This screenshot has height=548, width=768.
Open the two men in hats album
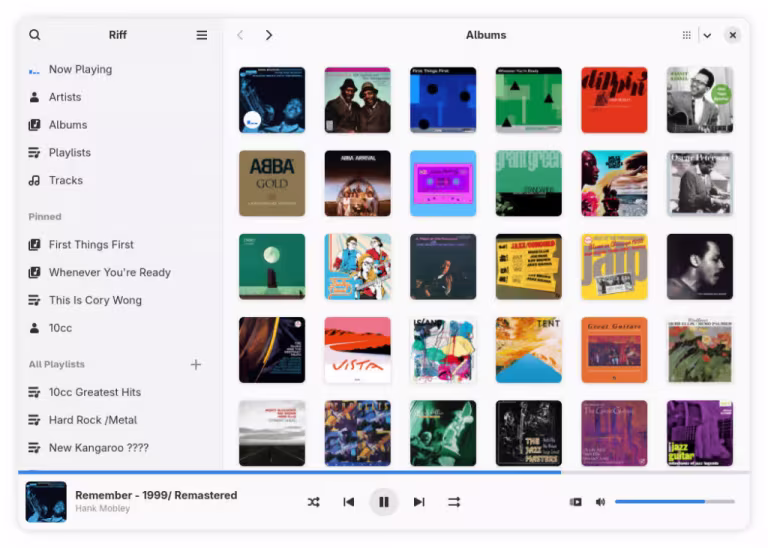(358, 100)
